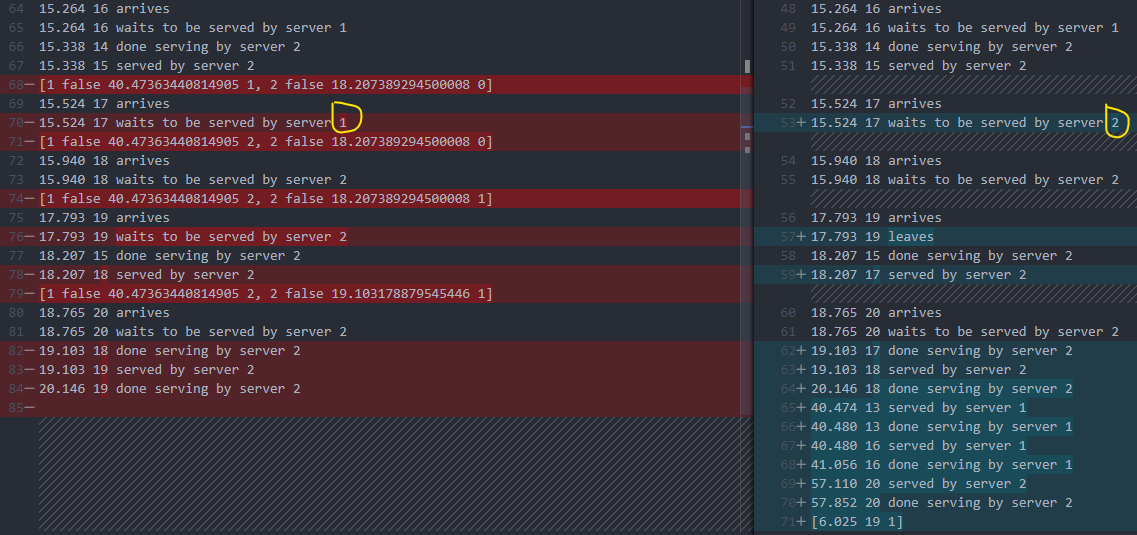Click added line '20.146 18 done serving by server 2'
This screenshot has height=535, width=1137.
tap(941, 389)
